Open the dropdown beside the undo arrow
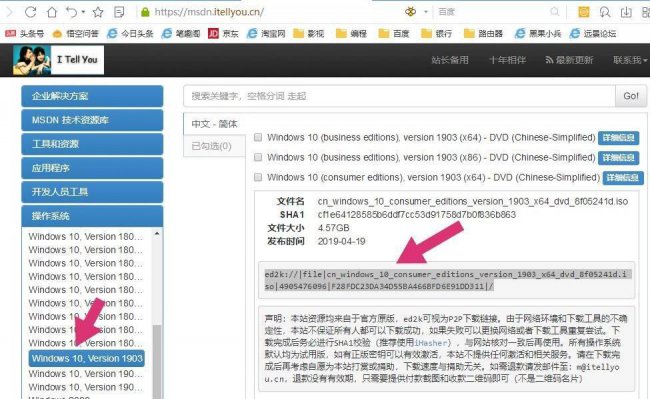The height and width of the screenshot is (399, 650). point(83,12)
